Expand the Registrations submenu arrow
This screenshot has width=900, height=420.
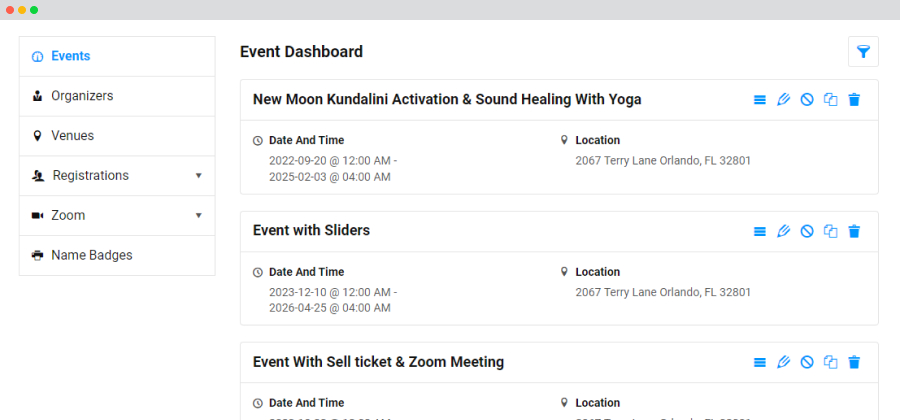point(199,176)
